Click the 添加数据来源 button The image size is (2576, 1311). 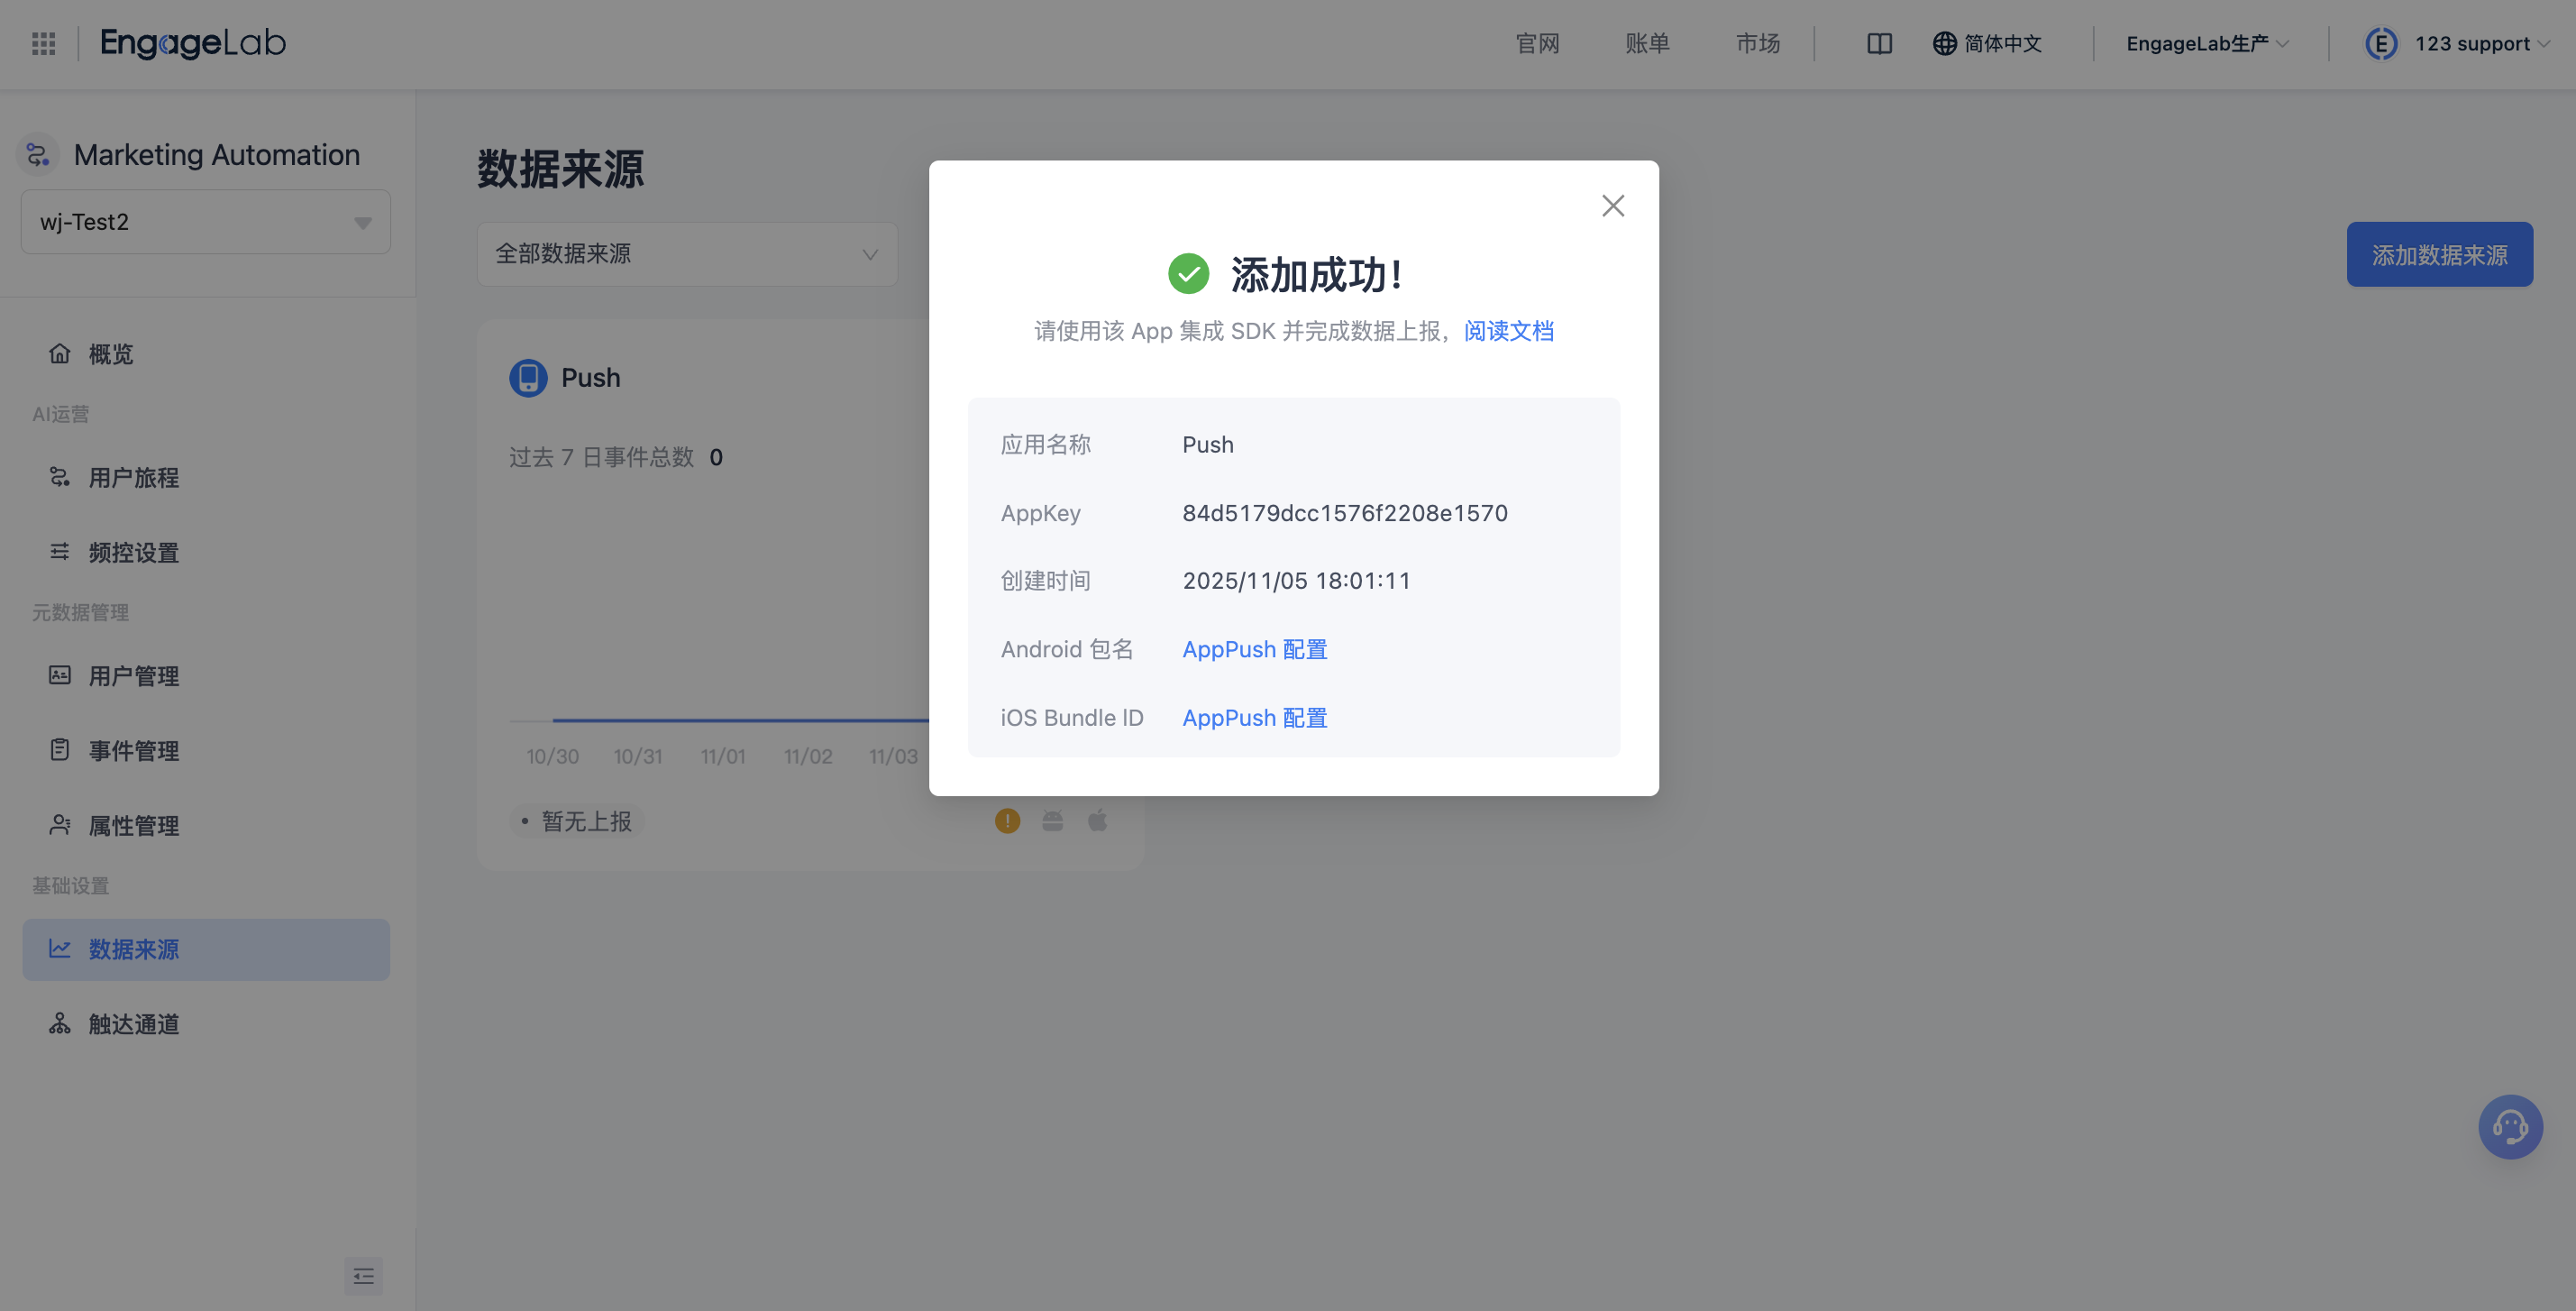2438,255
